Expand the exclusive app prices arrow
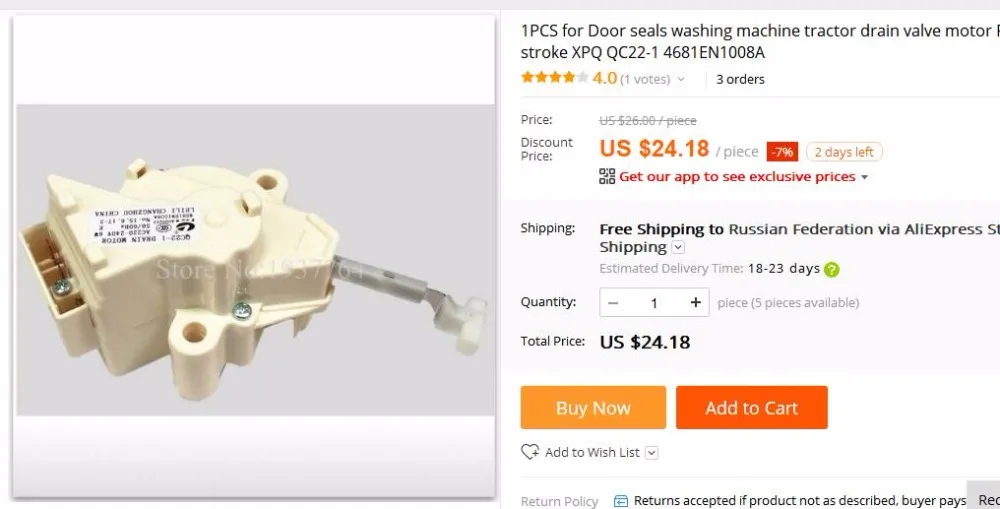1000x509 pixels. pos(865,177)
